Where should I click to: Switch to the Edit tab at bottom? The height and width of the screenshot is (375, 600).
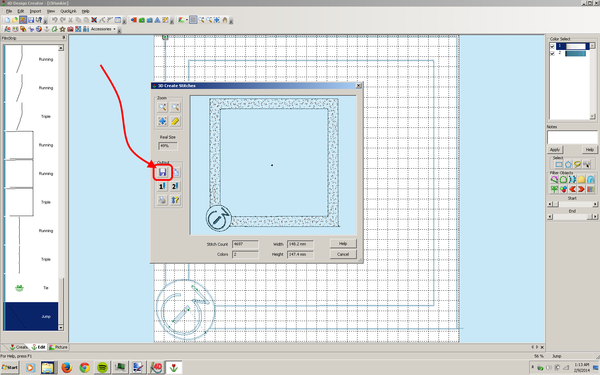(x=38, y=347)
